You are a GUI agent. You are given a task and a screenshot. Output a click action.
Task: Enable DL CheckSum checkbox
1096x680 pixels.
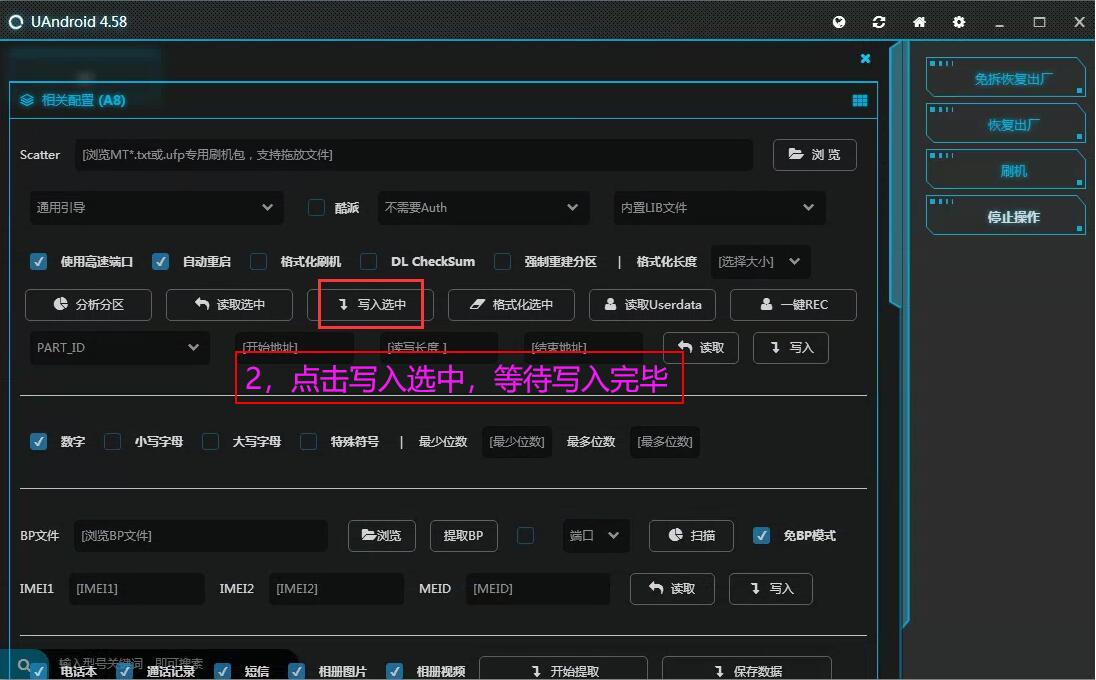[368, 261]
